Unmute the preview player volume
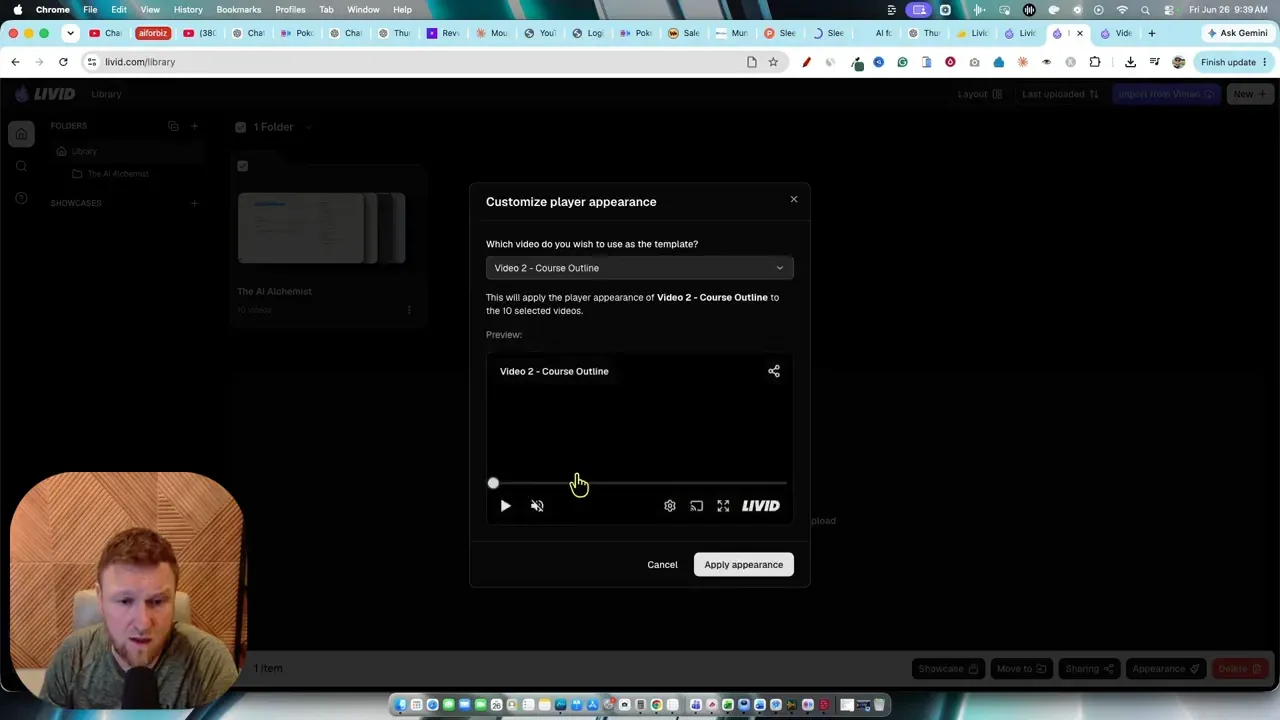 click(x=537, y=506)
